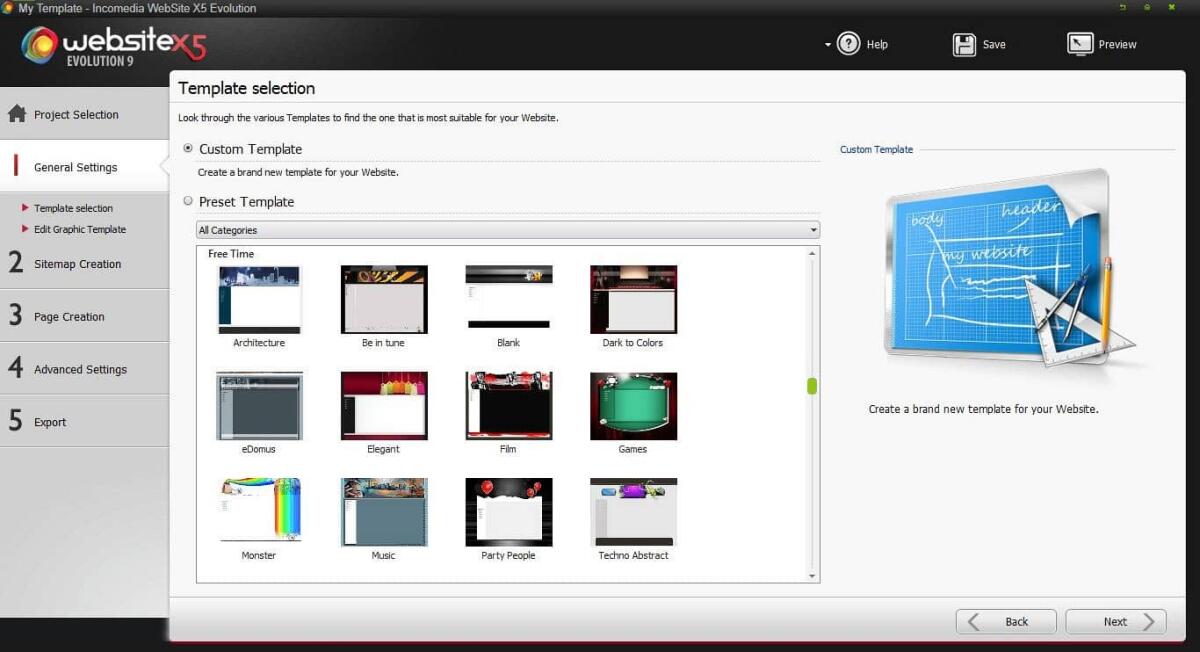The width and height of the screenshot is (1200, 652).
Task: Select the Preset Template radio button
Action: tap(188, 201)
